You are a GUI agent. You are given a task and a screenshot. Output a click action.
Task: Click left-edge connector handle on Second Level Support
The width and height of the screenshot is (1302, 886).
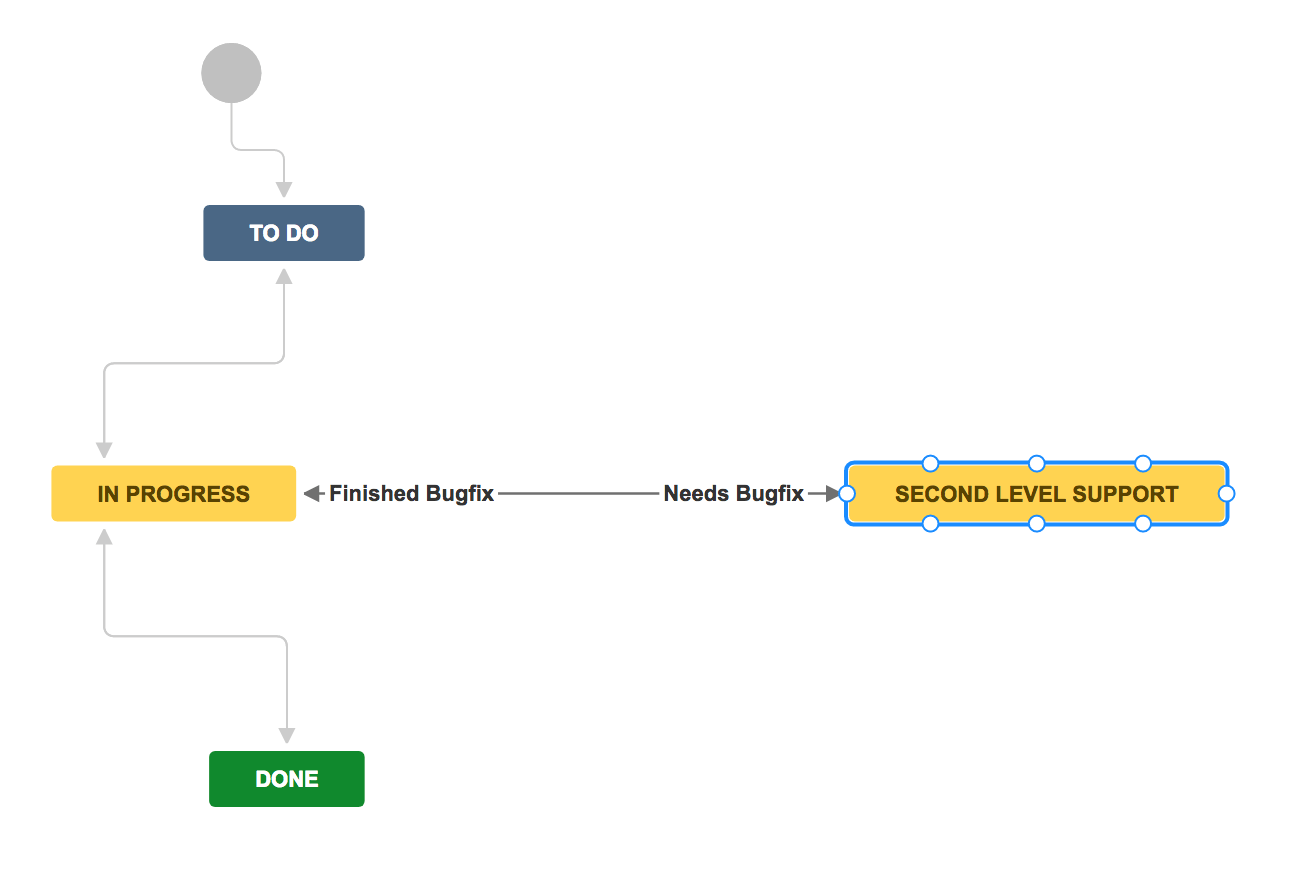pyautogui.click(x=847, y=493)
